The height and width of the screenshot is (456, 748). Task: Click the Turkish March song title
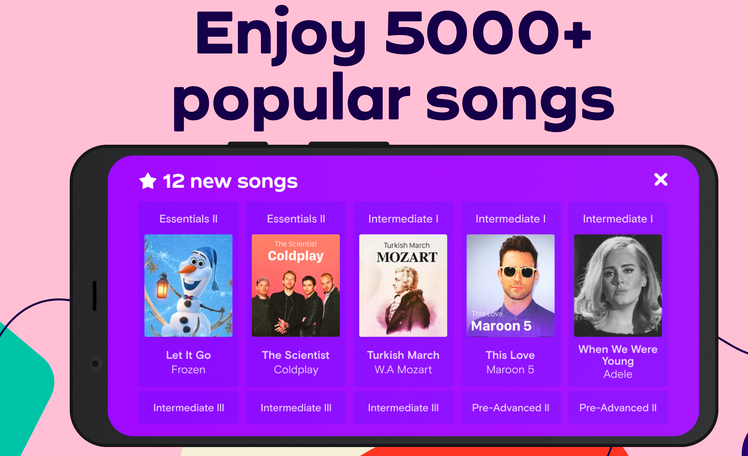[x=403, y=355]
